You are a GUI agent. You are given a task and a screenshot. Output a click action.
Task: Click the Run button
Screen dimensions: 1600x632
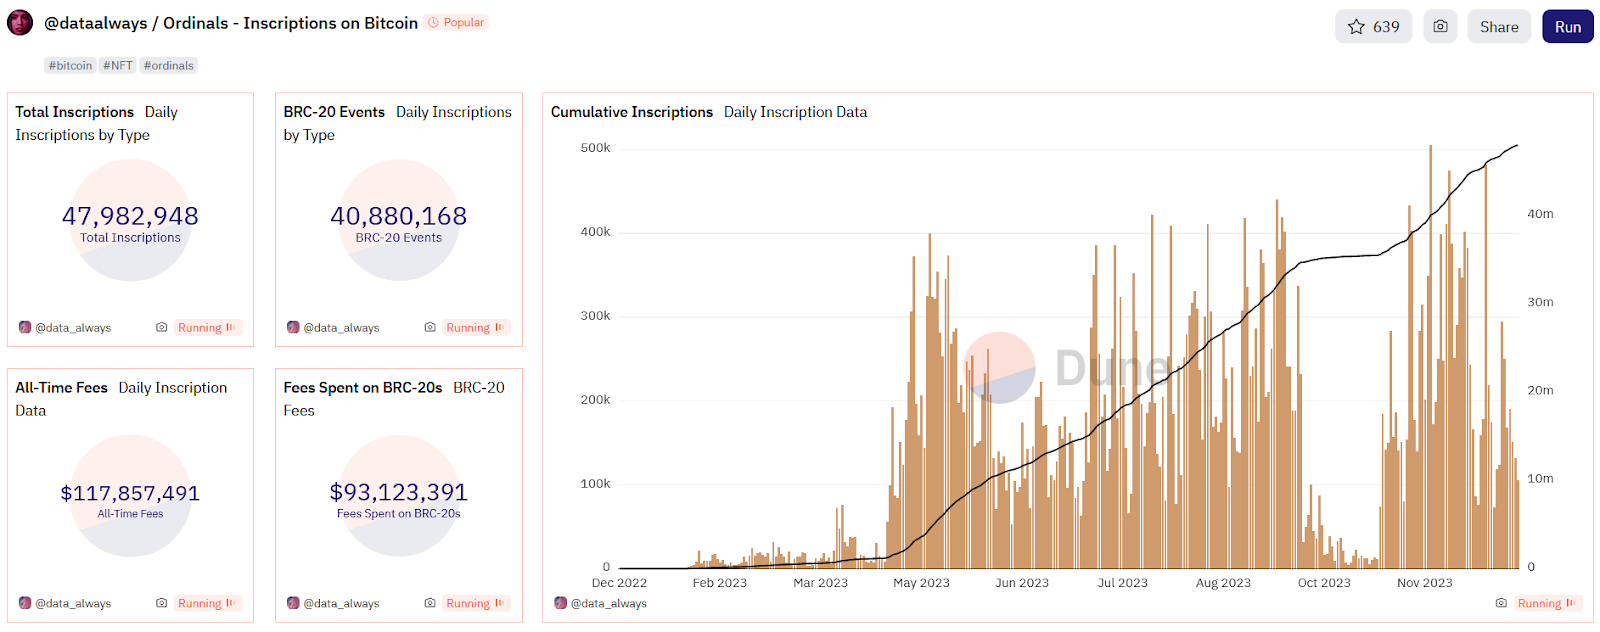(1568, 27)
